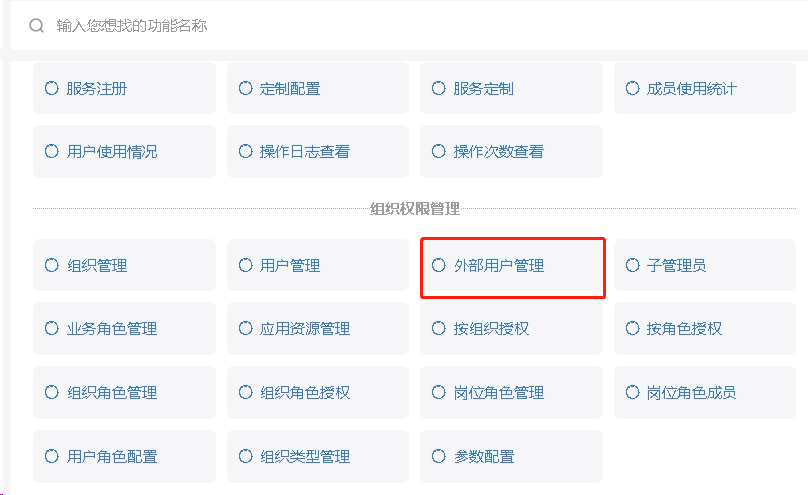Image resolution: width=808 pixels, height=495 pixels.
Task: Open the 组织管理 function
Action: (x=124, y=265)
